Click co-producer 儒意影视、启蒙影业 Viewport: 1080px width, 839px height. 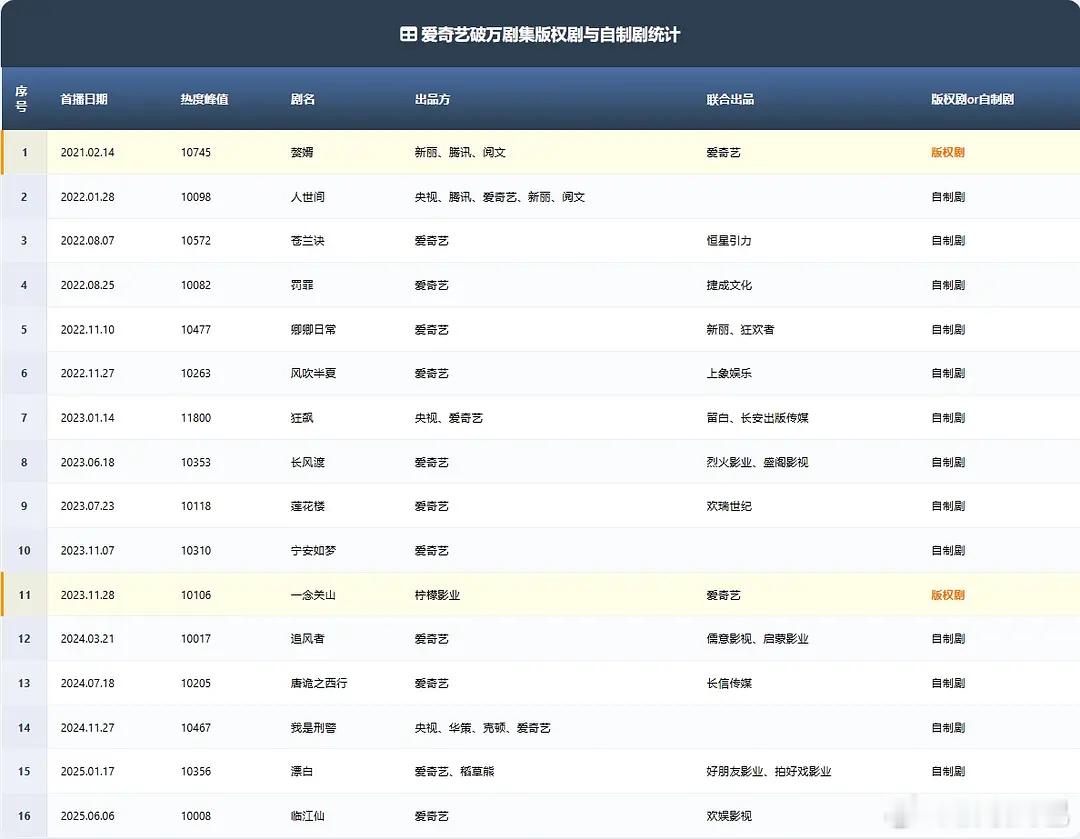pos(758,639)
